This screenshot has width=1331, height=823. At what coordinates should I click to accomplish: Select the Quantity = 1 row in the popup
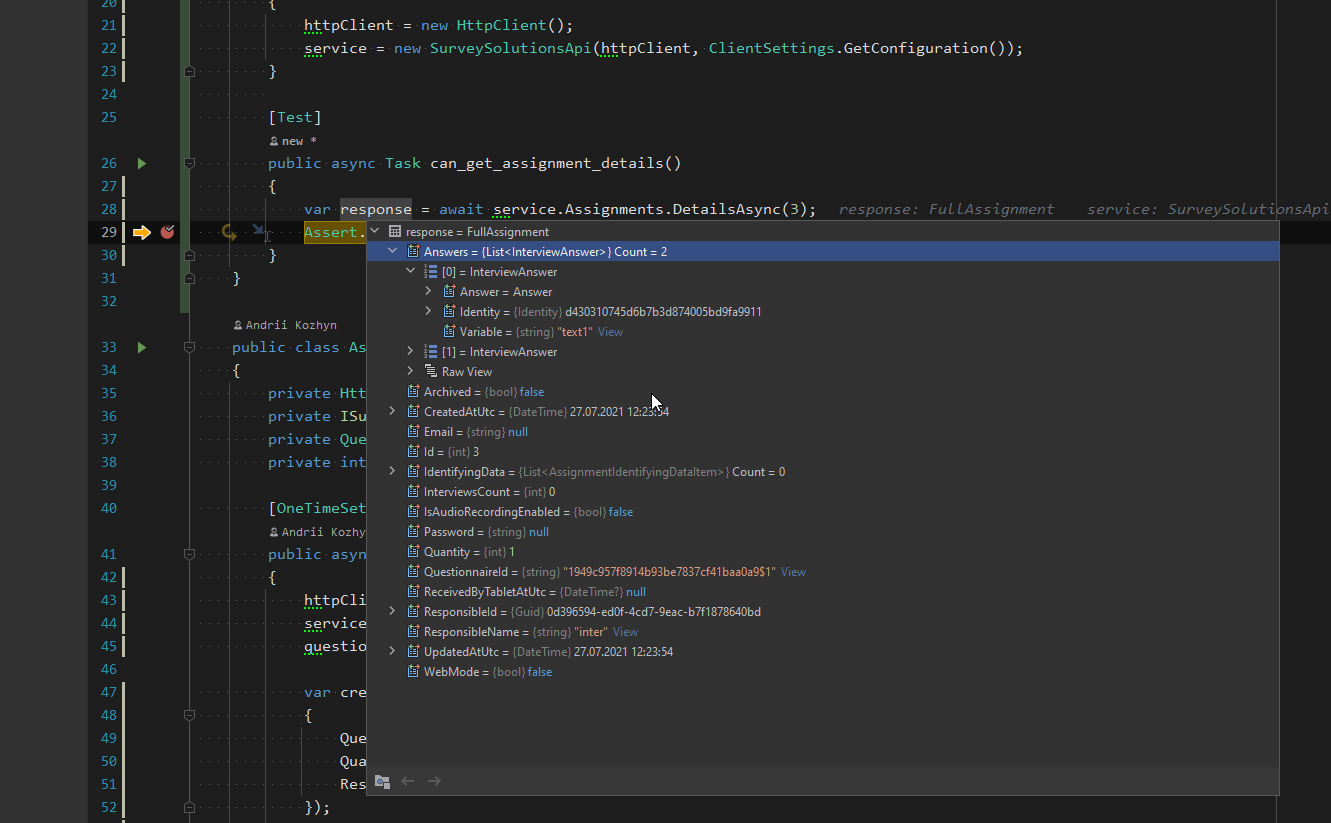[463, 551]
